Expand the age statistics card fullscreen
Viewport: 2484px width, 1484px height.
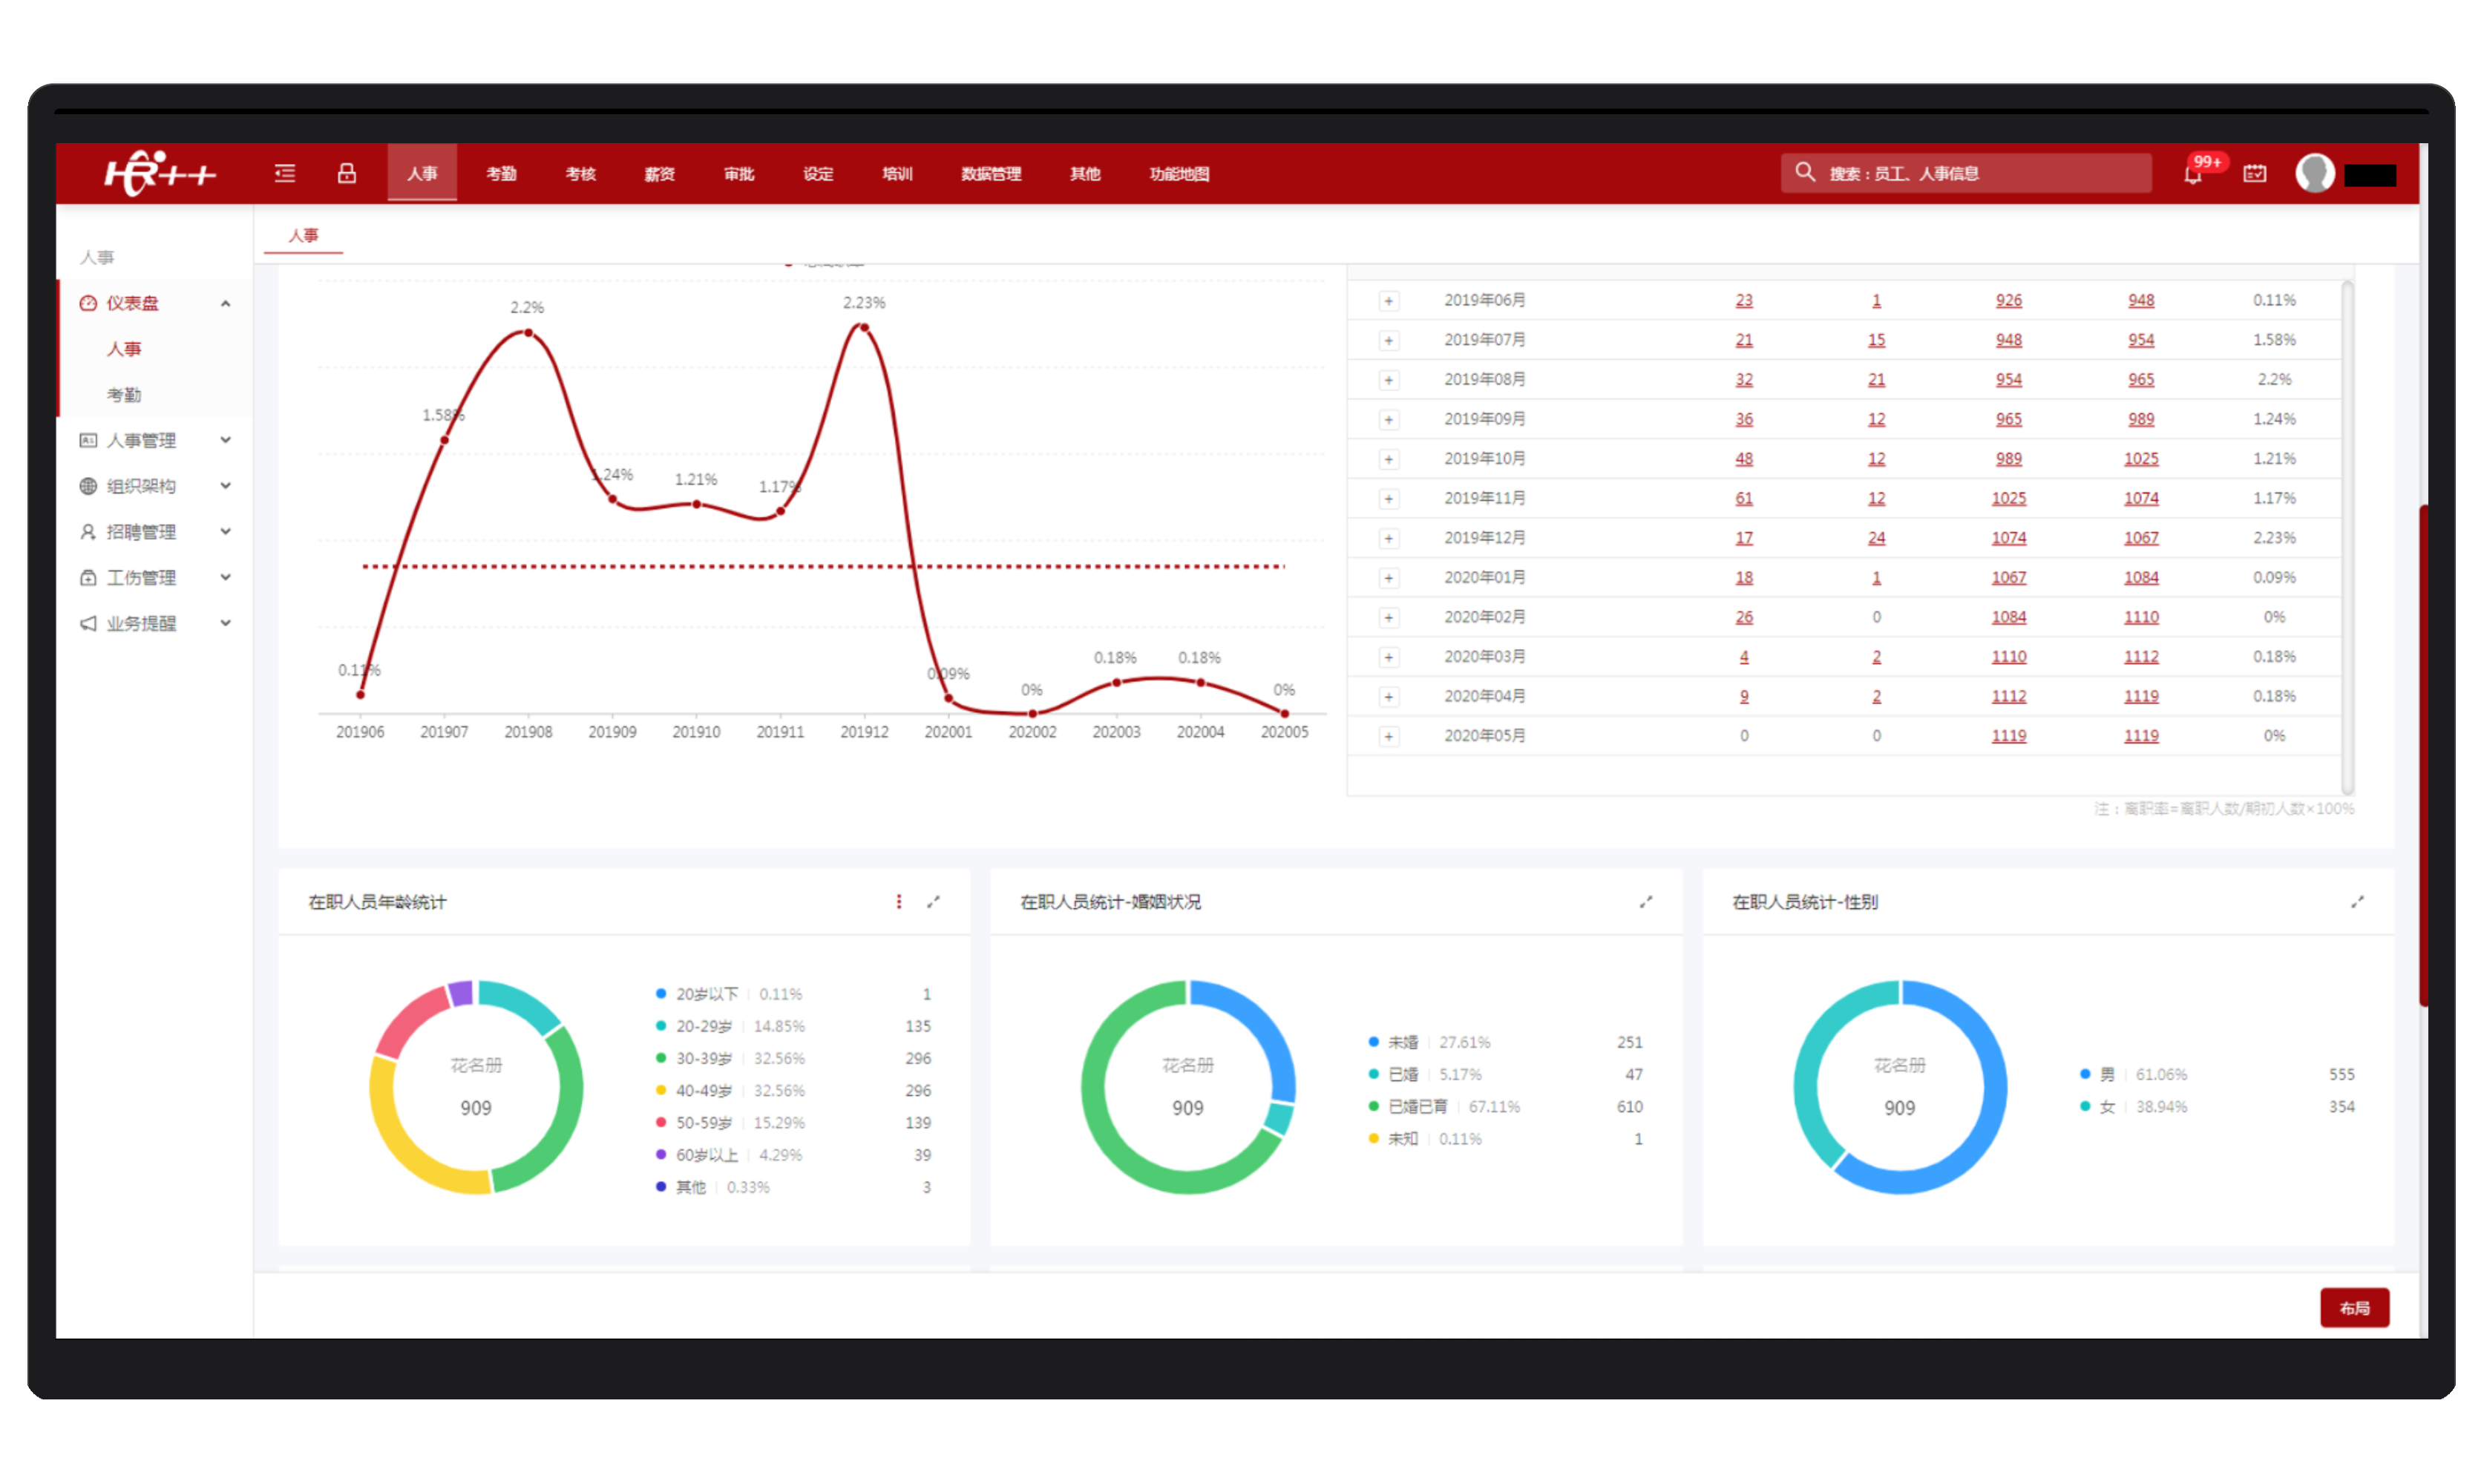(x=933, y=902)
